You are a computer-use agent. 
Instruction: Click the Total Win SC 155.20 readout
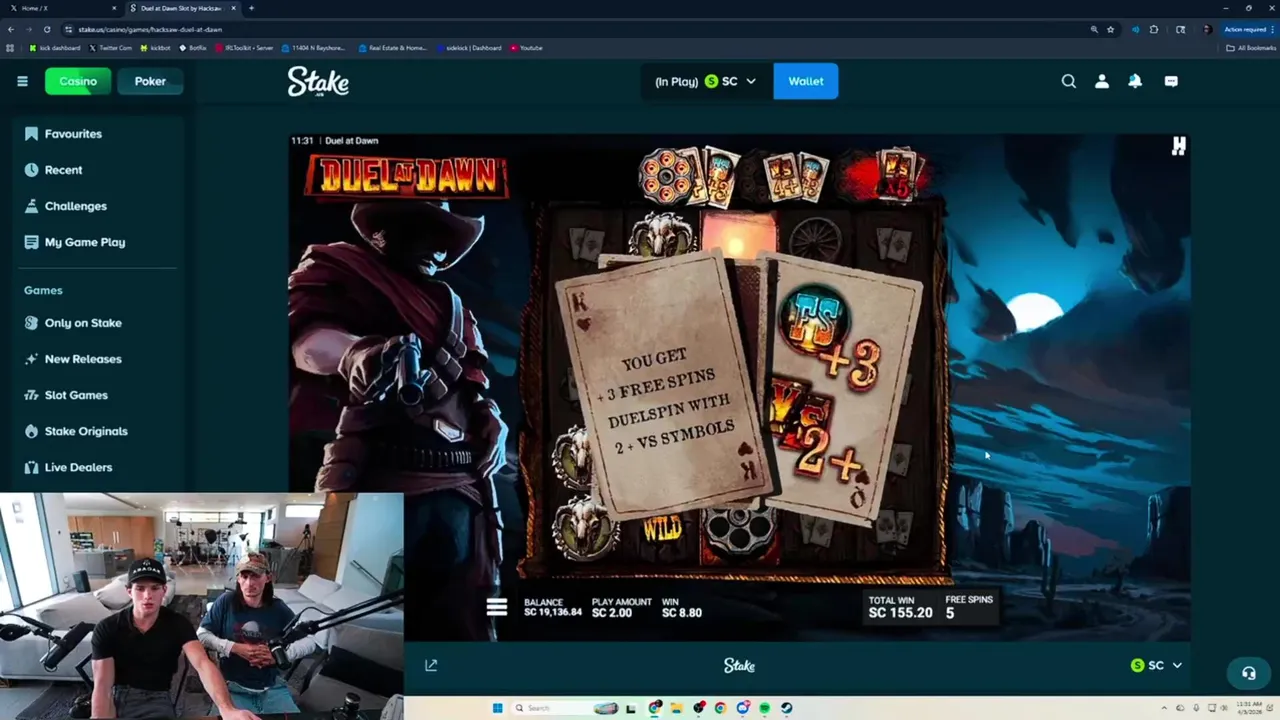[900, 607]
